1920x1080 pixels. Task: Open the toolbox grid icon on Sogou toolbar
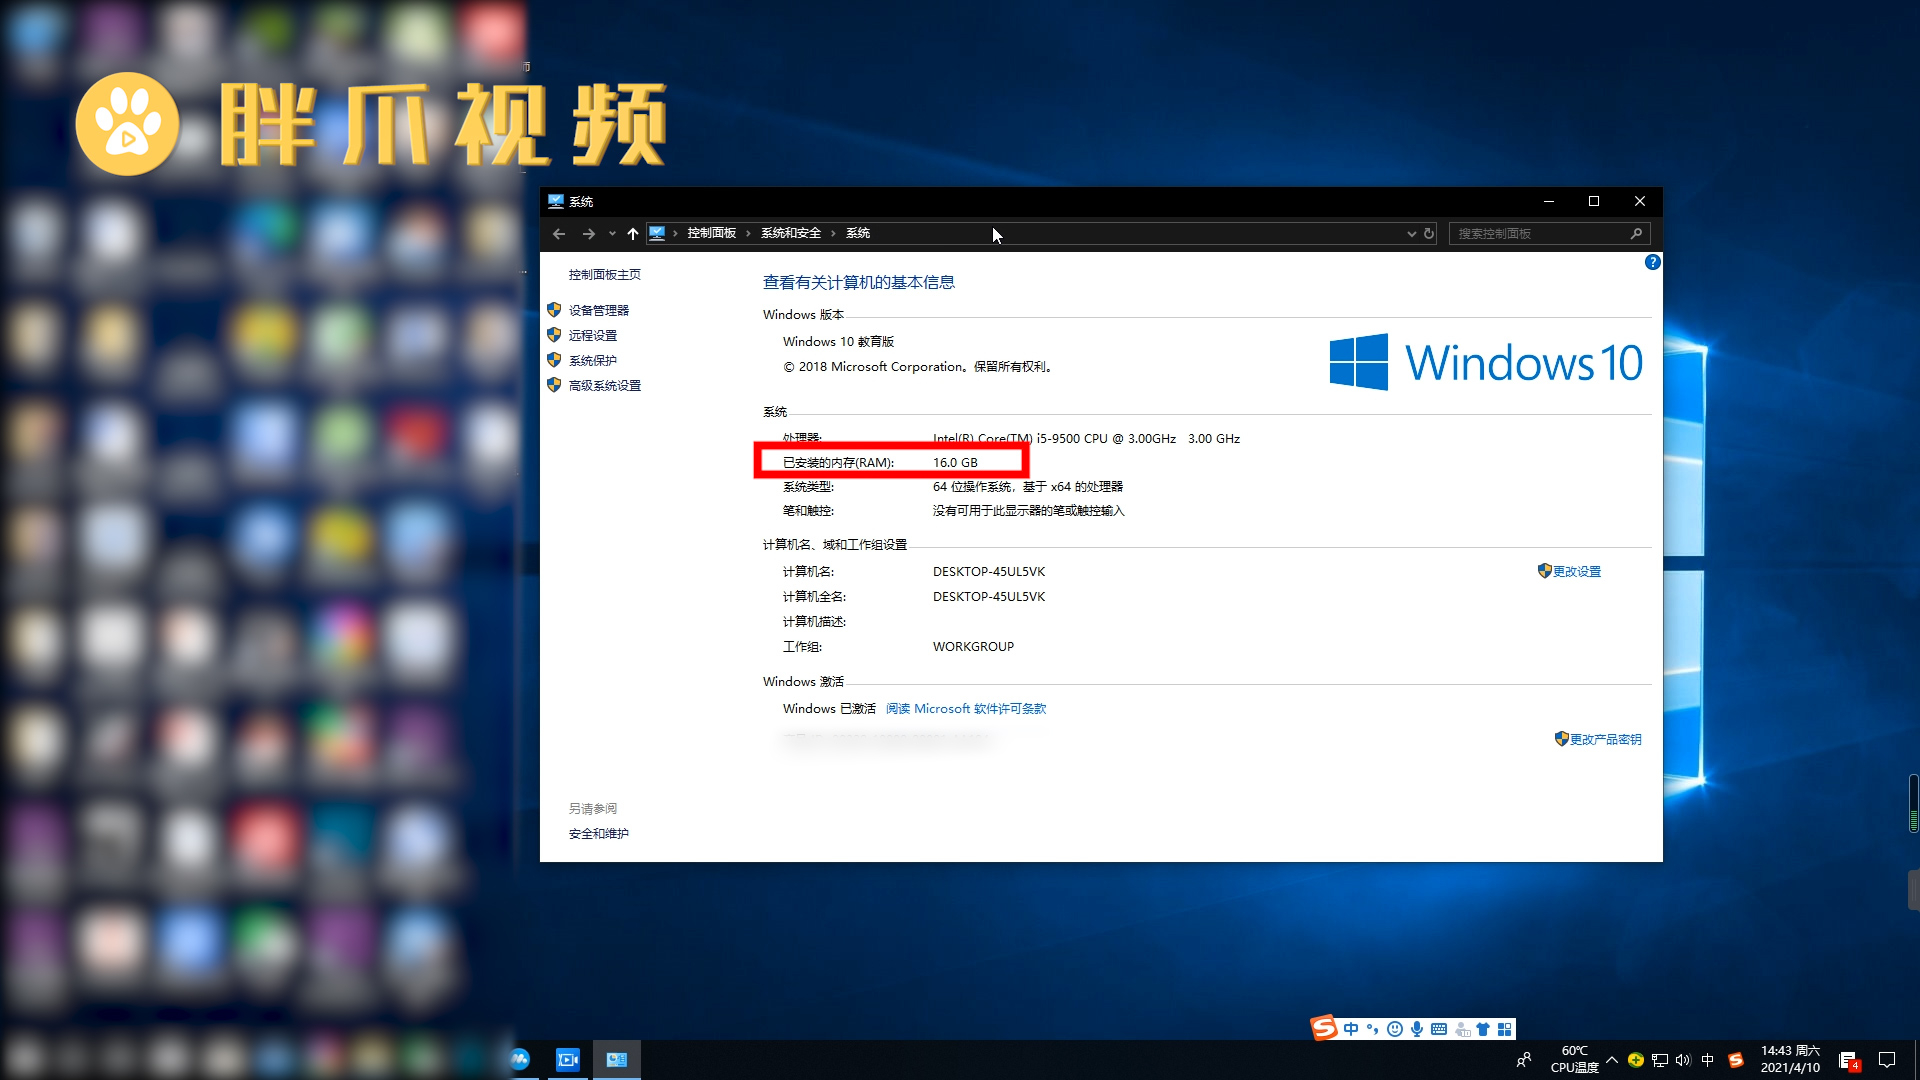pyautogui.click(x=1505, y=1029)
